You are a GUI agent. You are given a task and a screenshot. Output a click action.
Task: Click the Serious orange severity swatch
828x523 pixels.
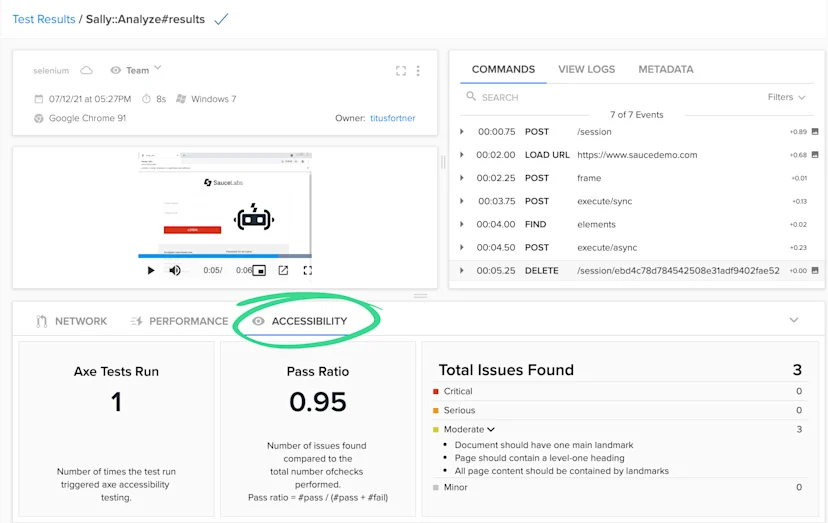(x=436, y=410)
